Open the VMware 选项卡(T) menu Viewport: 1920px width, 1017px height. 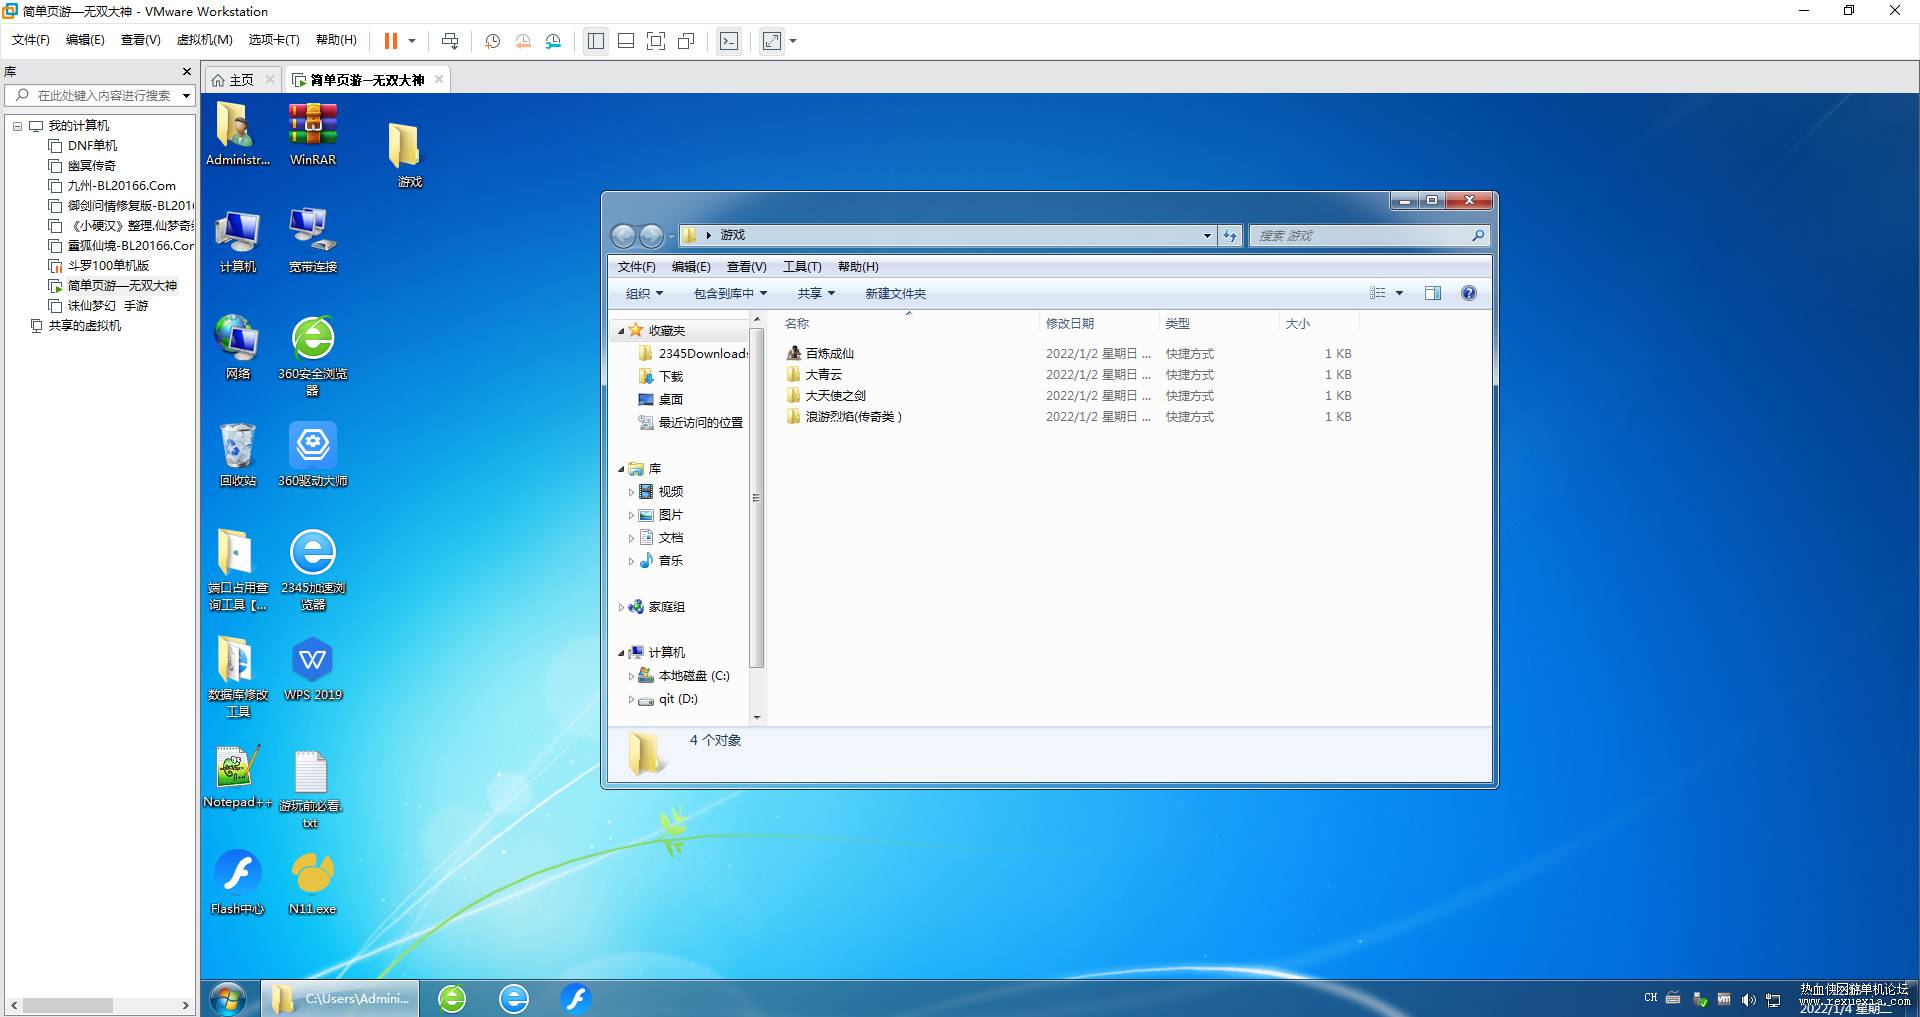point(274,40)
